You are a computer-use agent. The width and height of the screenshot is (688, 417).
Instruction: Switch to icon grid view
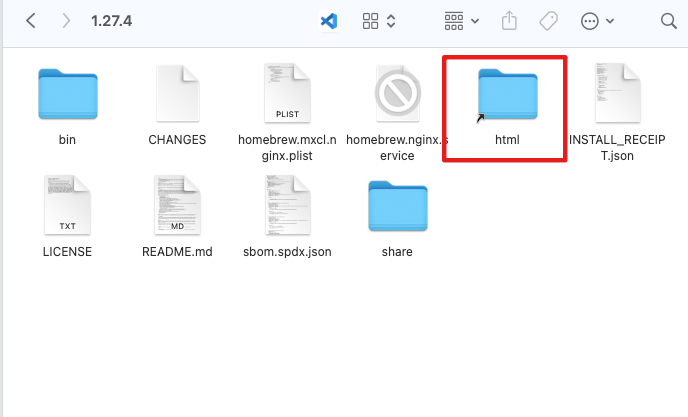point(370,21)
